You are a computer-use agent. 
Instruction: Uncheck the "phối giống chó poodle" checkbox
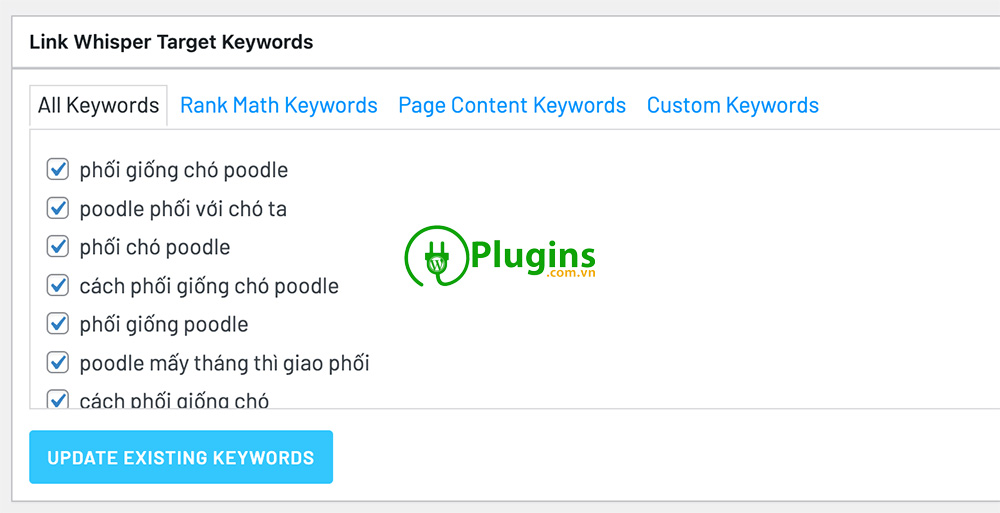click(58, 169)
